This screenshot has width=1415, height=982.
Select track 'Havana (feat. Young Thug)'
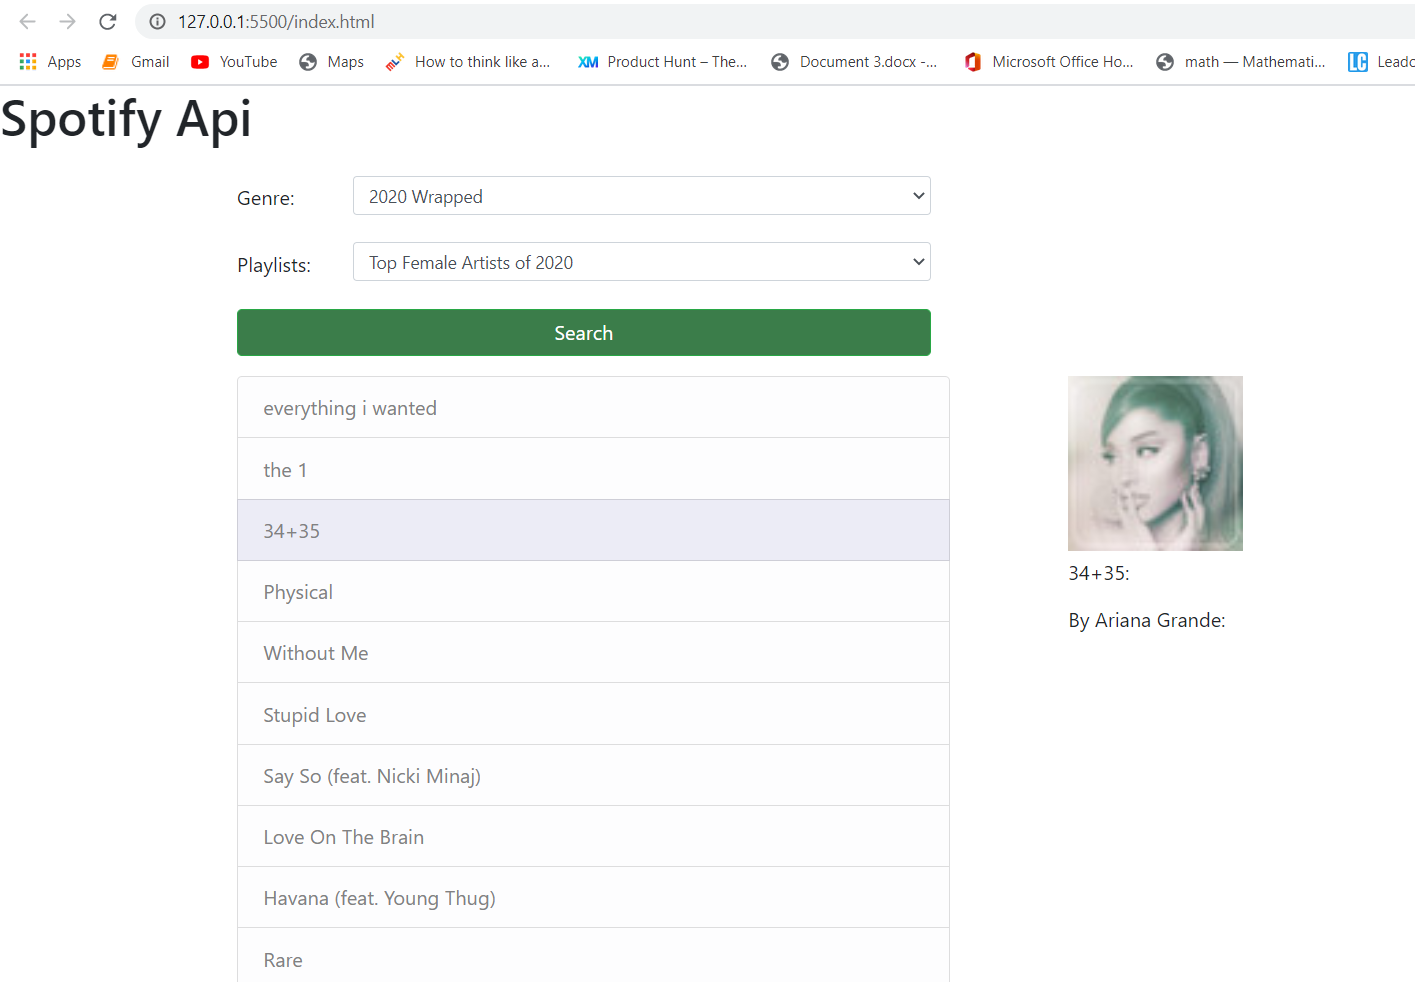tap(593, 898)
